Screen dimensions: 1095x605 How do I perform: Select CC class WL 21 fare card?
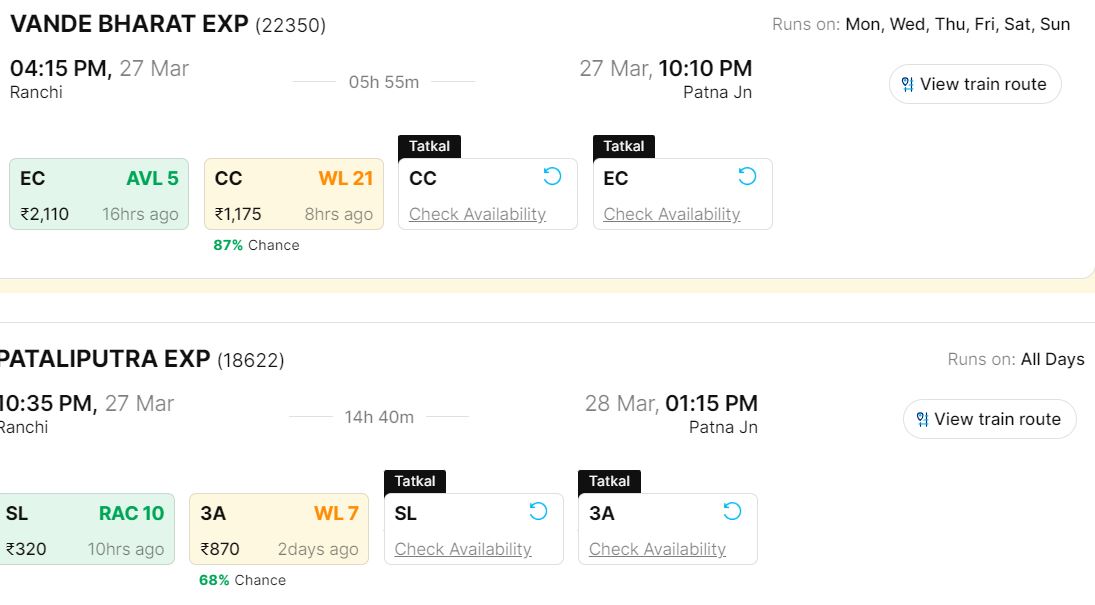(x=294, y=194)
